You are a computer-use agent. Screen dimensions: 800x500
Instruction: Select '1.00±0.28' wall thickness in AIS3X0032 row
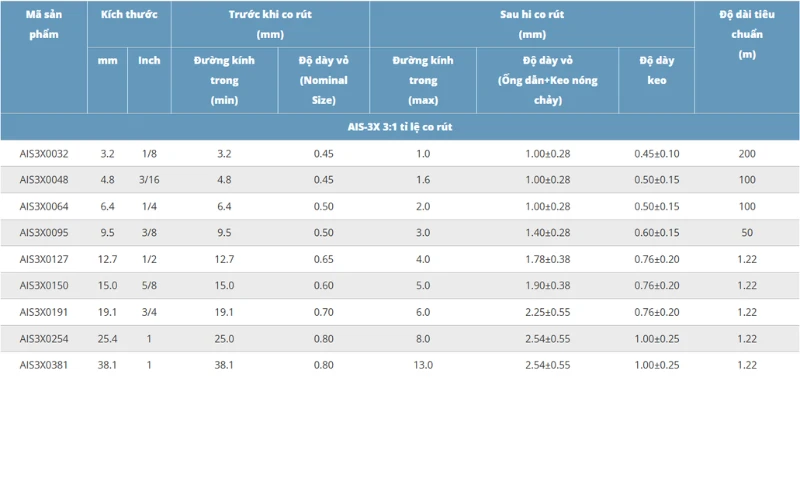pos(547,154)
